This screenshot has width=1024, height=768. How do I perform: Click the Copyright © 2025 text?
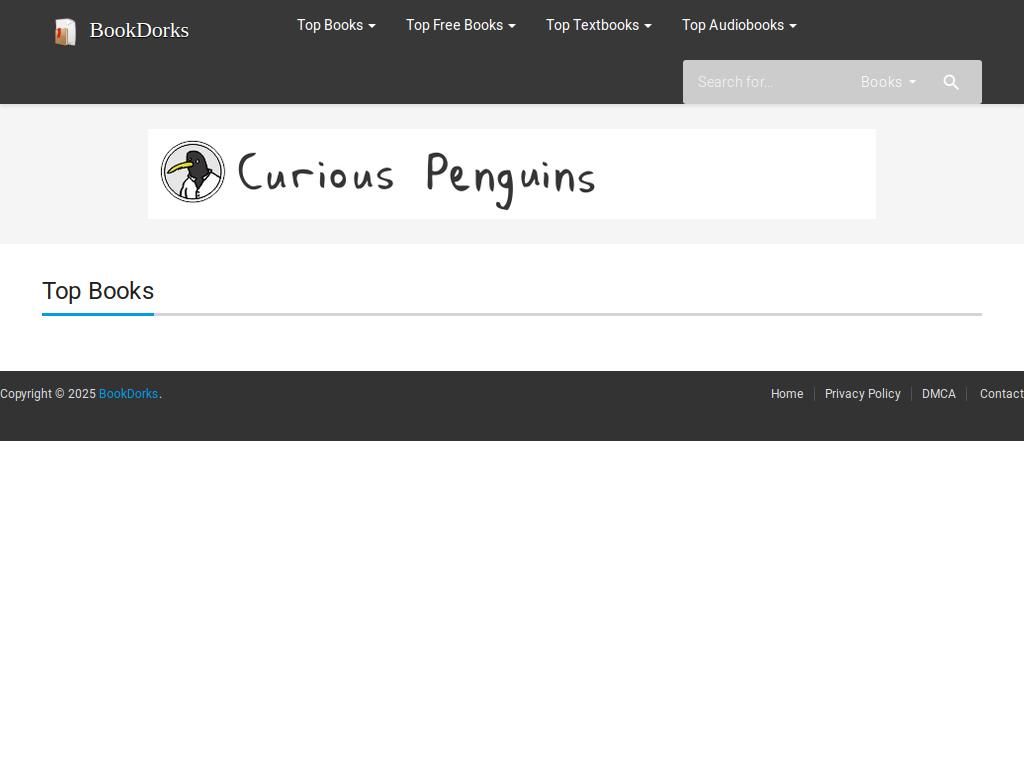48,394
